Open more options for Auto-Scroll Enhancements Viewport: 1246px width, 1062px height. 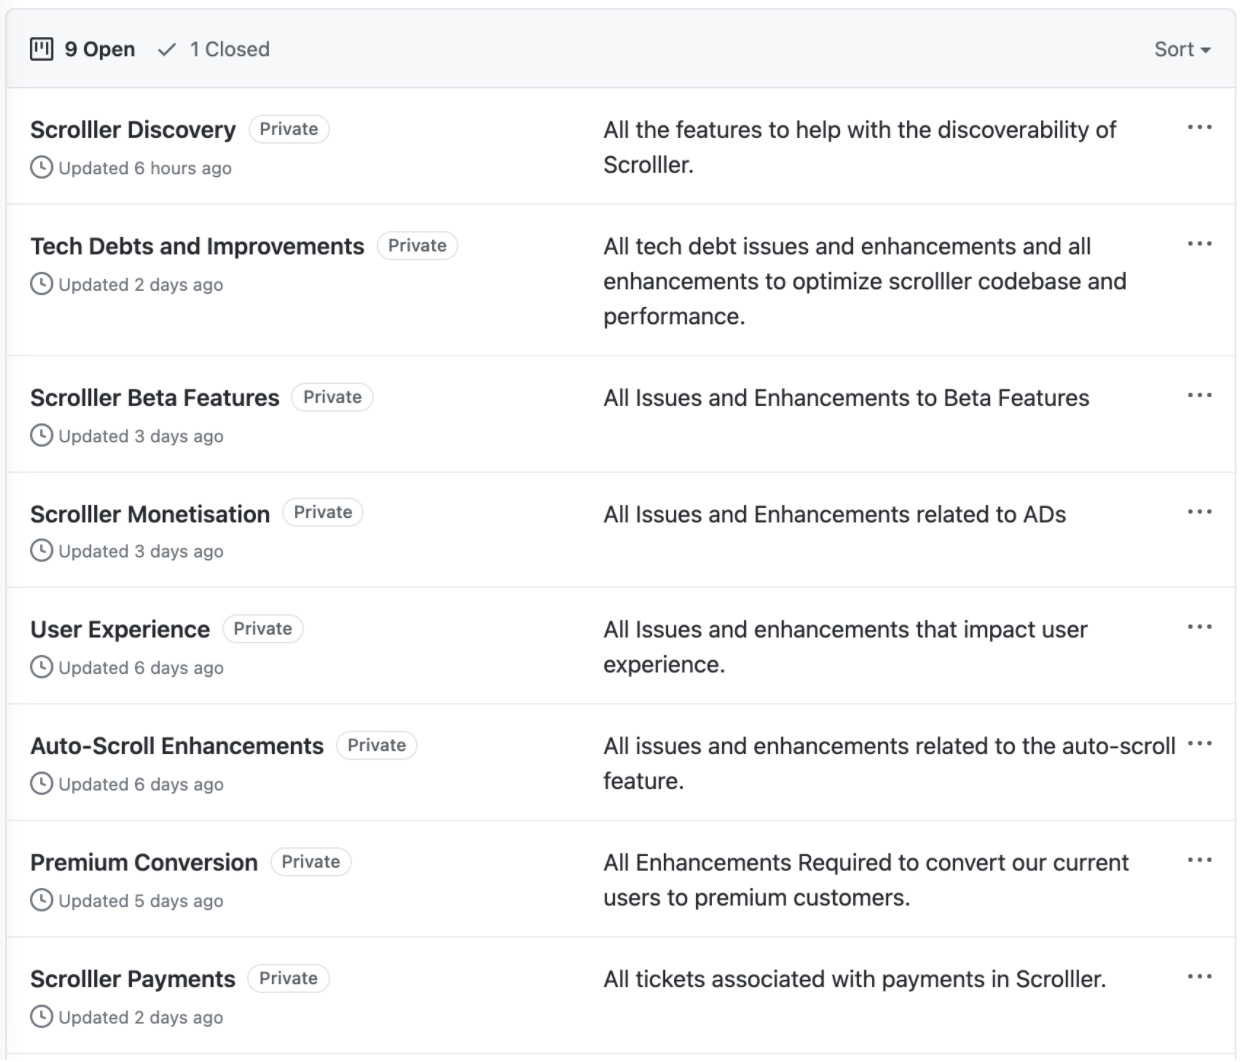click(x=1199, y=744)
